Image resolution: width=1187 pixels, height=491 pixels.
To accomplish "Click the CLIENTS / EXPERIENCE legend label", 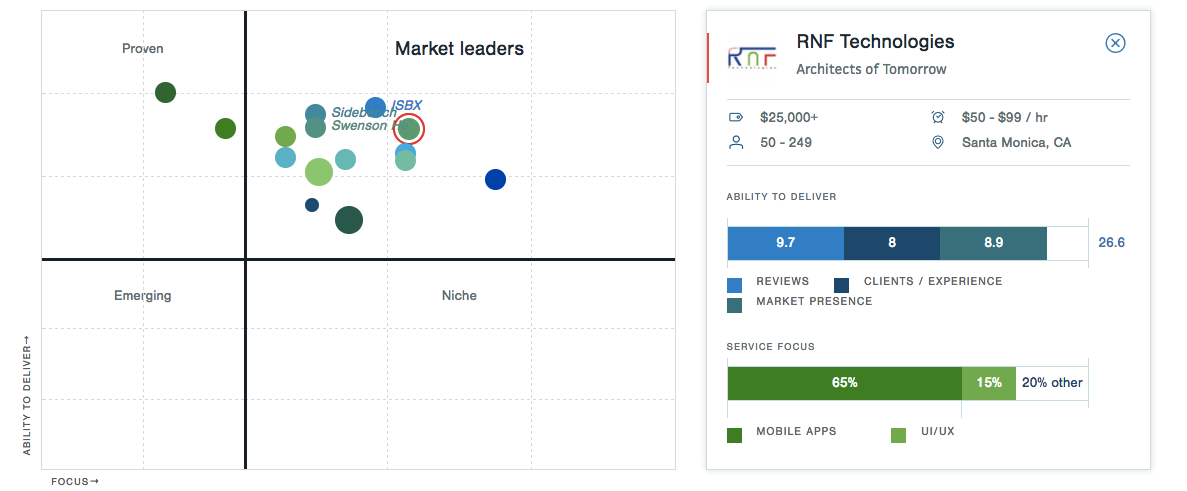I will click(933, 281).
